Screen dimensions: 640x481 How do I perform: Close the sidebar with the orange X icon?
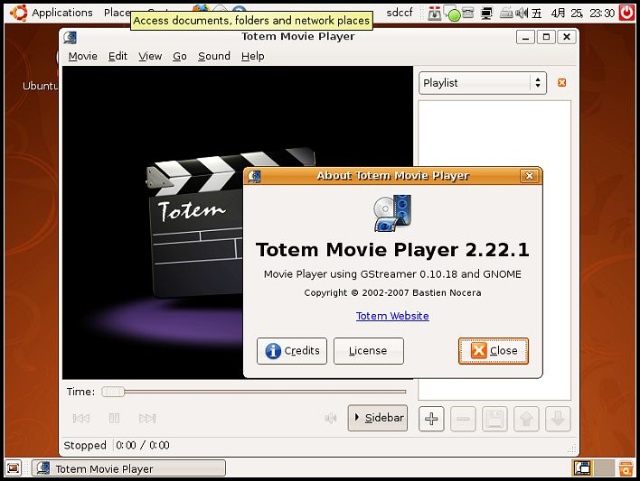point(562,83)
